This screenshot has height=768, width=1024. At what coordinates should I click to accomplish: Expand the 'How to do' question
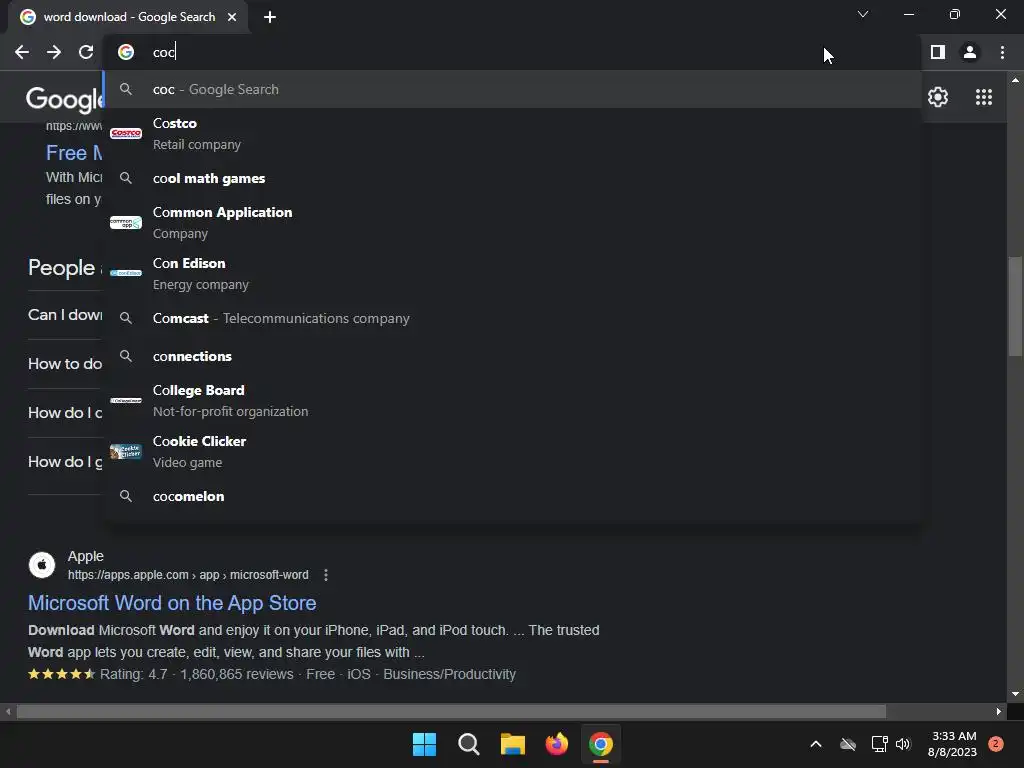[65, 364]
